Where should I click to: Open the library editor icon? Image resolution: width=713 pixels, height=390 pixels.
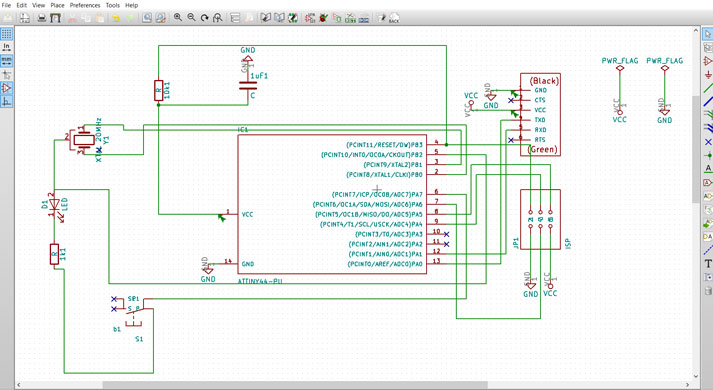pos(266,18)
